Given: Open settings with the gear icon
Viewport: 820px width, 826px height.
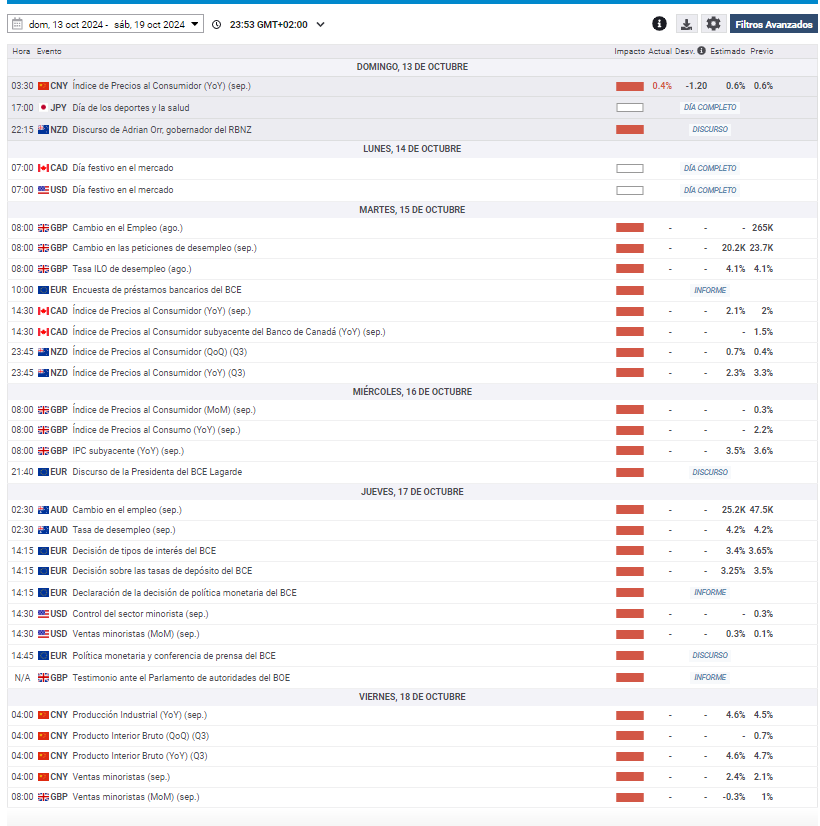Looking at the screenshot, I should pyautogui.click(x=713, y=24).
